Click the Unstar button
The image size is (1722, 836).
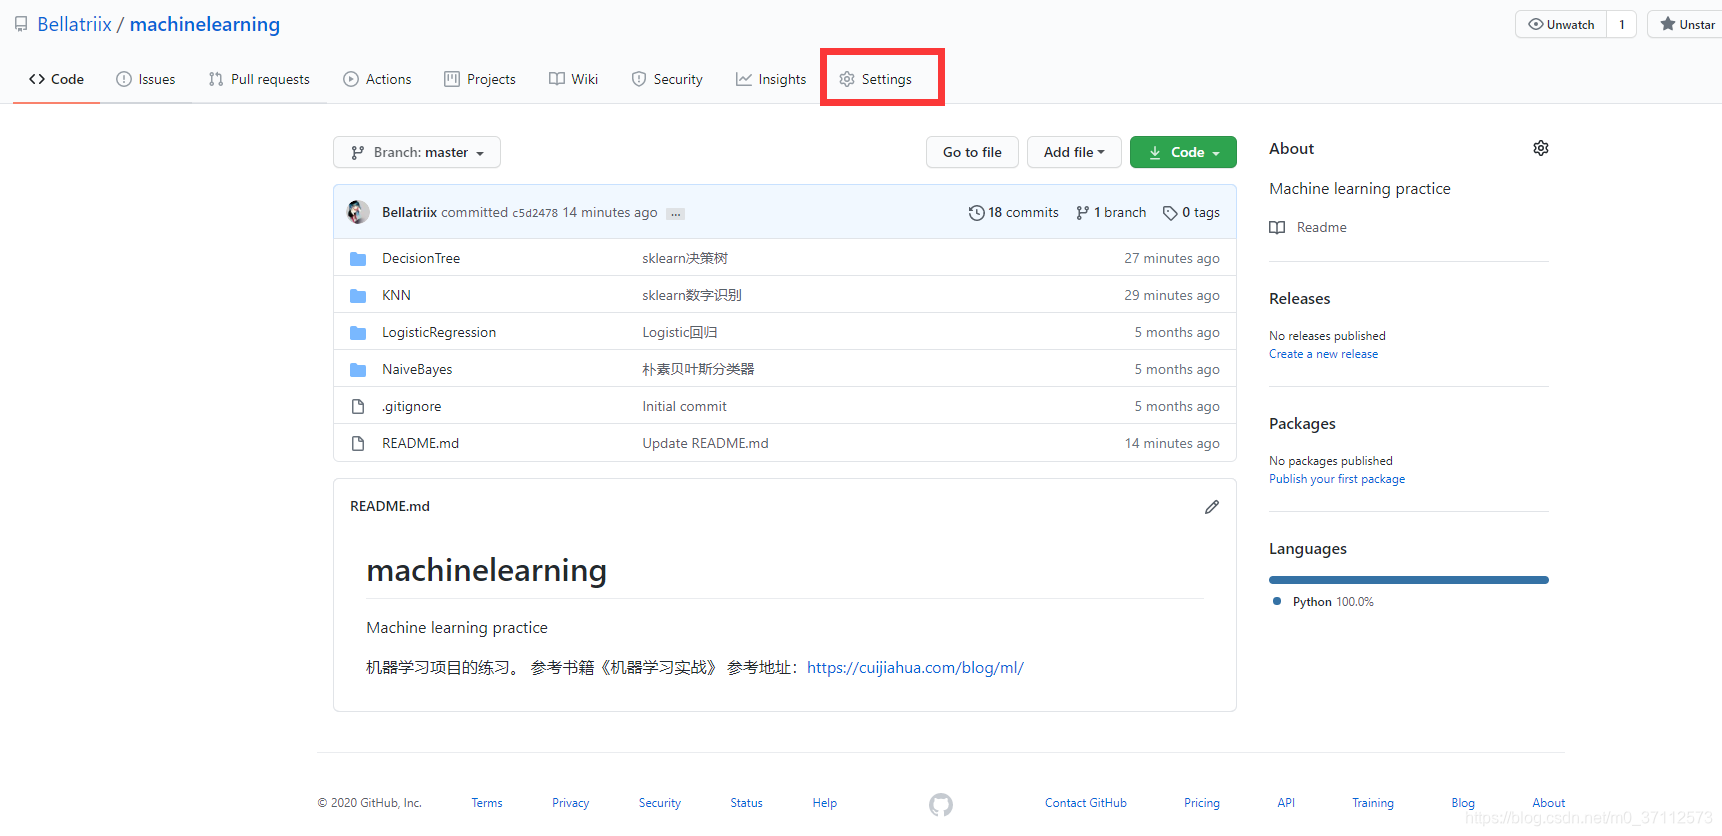pos(1687,24)
